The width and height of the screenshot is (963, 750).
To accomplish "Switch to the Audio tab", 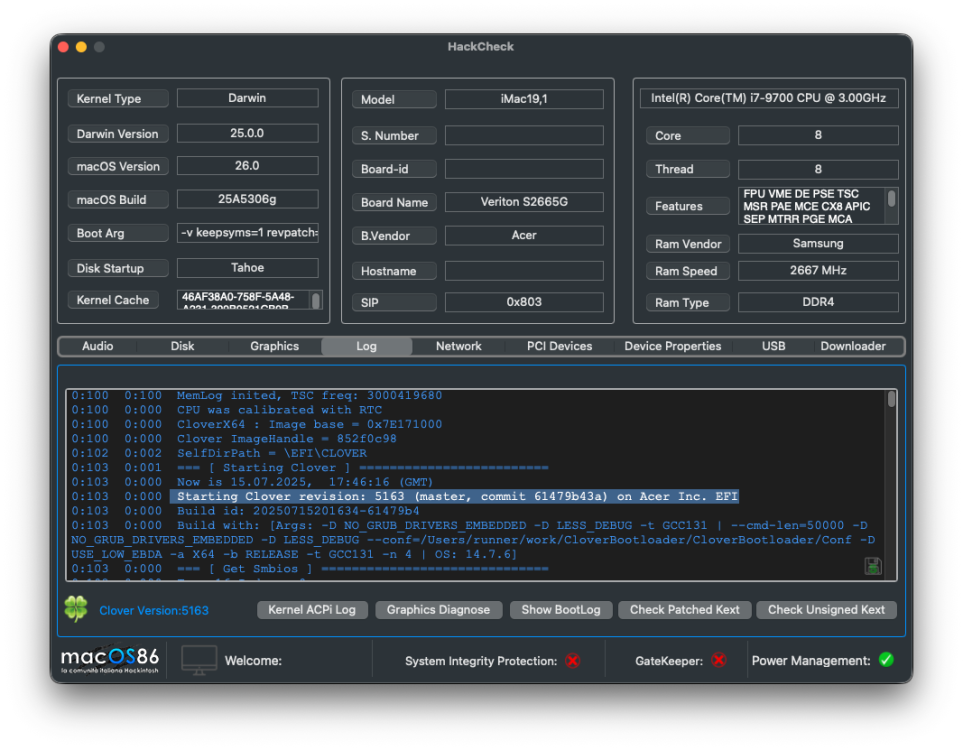I will pyautogui.click(x=98, y=346).
